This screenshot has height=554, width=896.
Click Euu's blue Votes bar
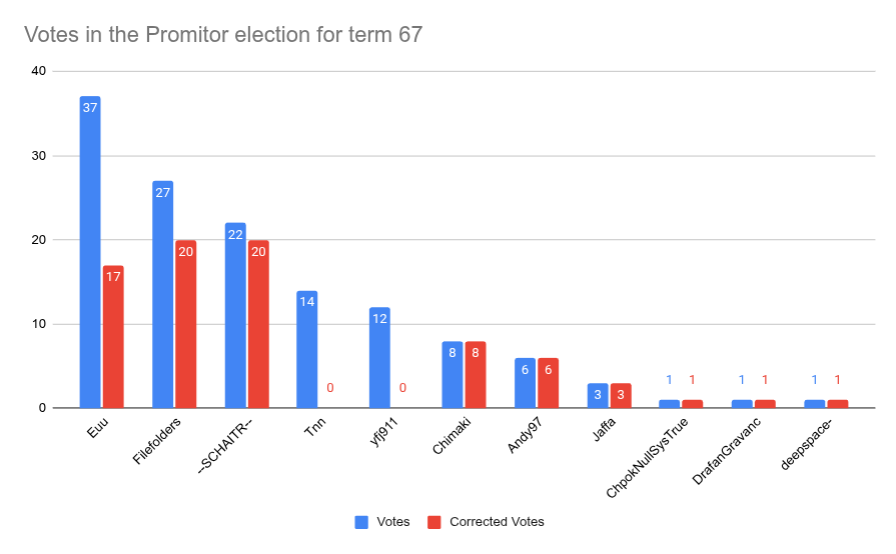pyautogui.click(x=90, y=252)
